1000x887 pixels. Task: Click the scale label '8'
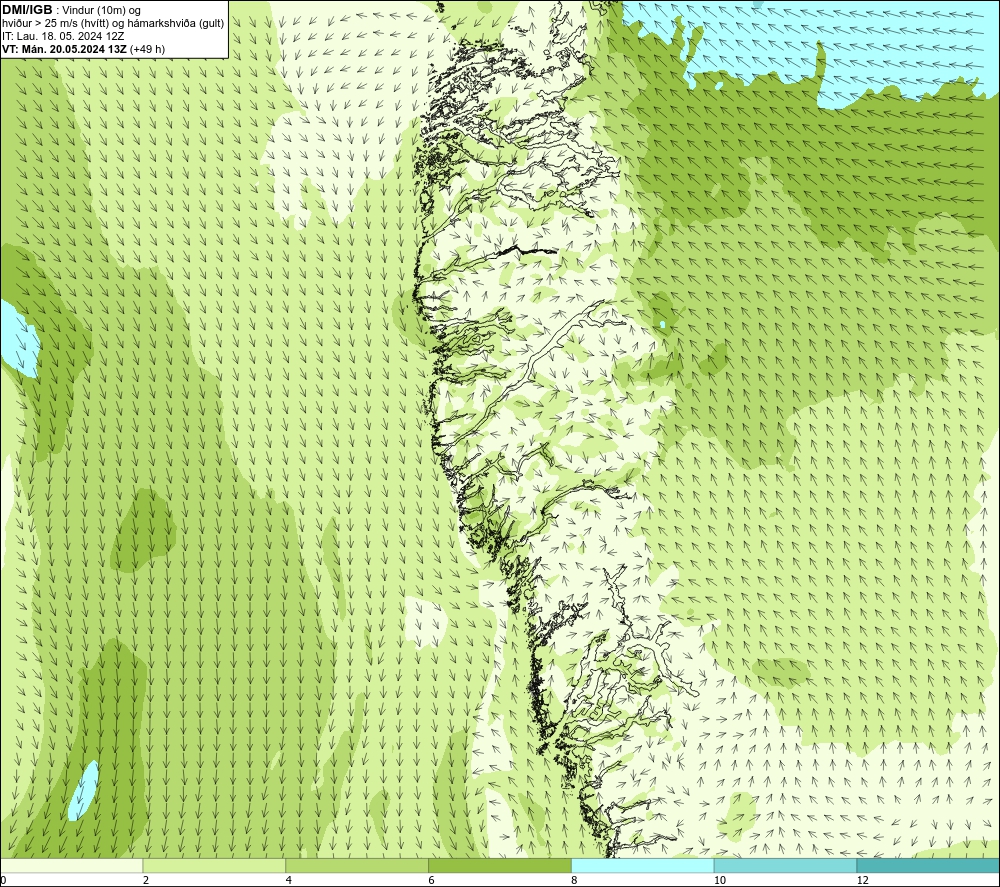[575, 880]
